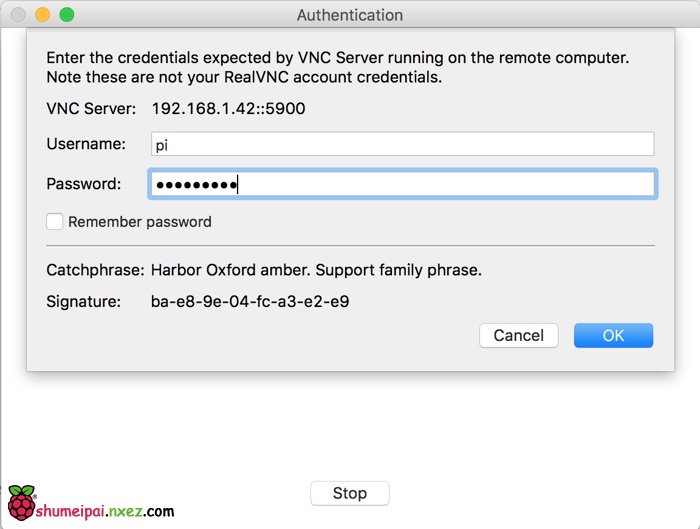Click the credentials instruction text
This screenshot has width=700, height=529.
338,67
